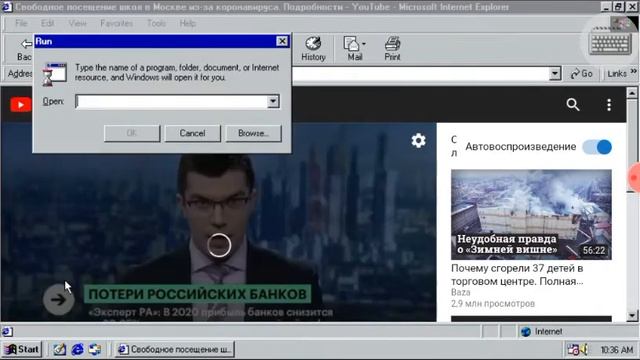Image resolution: width=640 pixels, height=360 pixels.
Task: Click Cancel in the Run dialog
Action: 192,133
